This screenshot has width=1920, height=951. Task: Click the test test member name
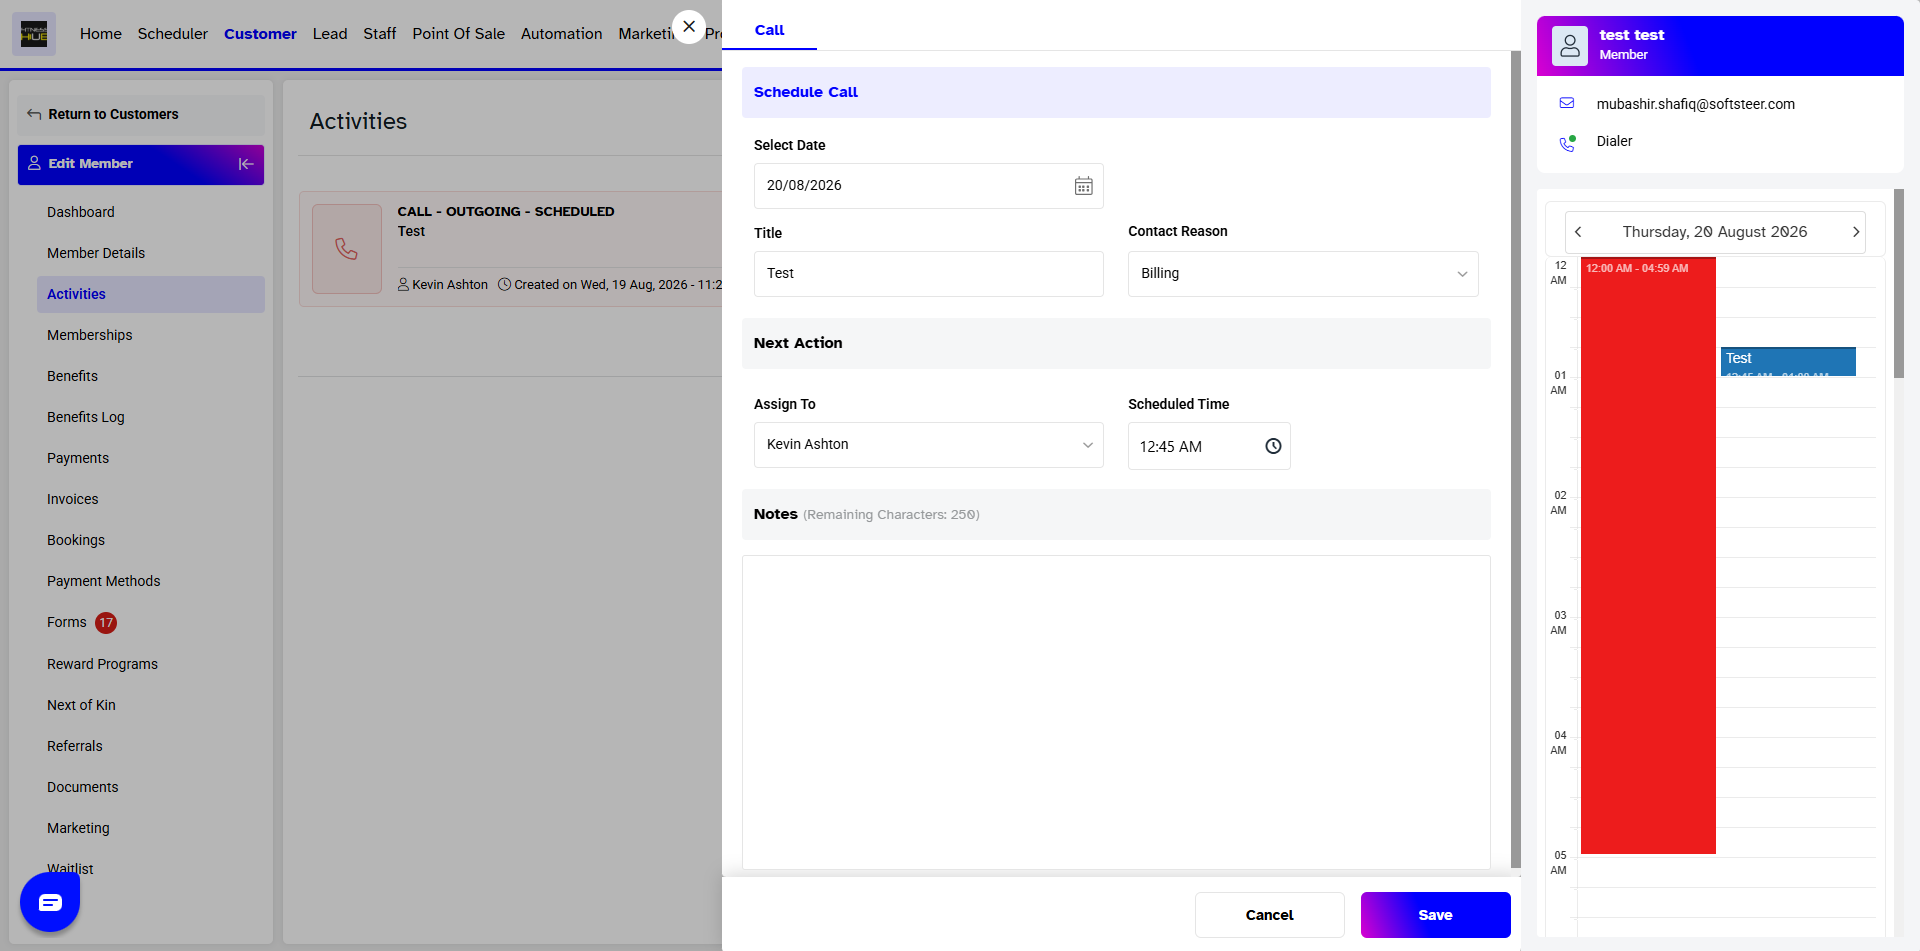[1632, 35]
